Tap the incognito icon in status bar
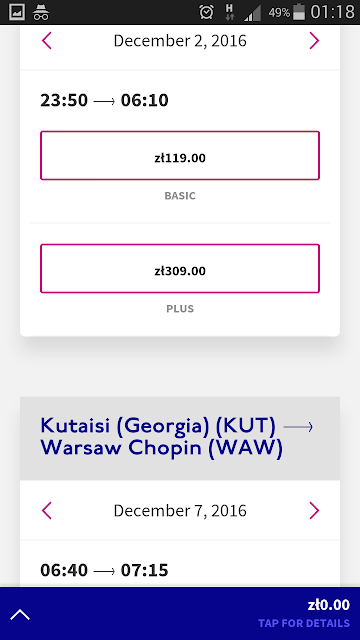This screenshot has height=640, width=360. [41, 12]
